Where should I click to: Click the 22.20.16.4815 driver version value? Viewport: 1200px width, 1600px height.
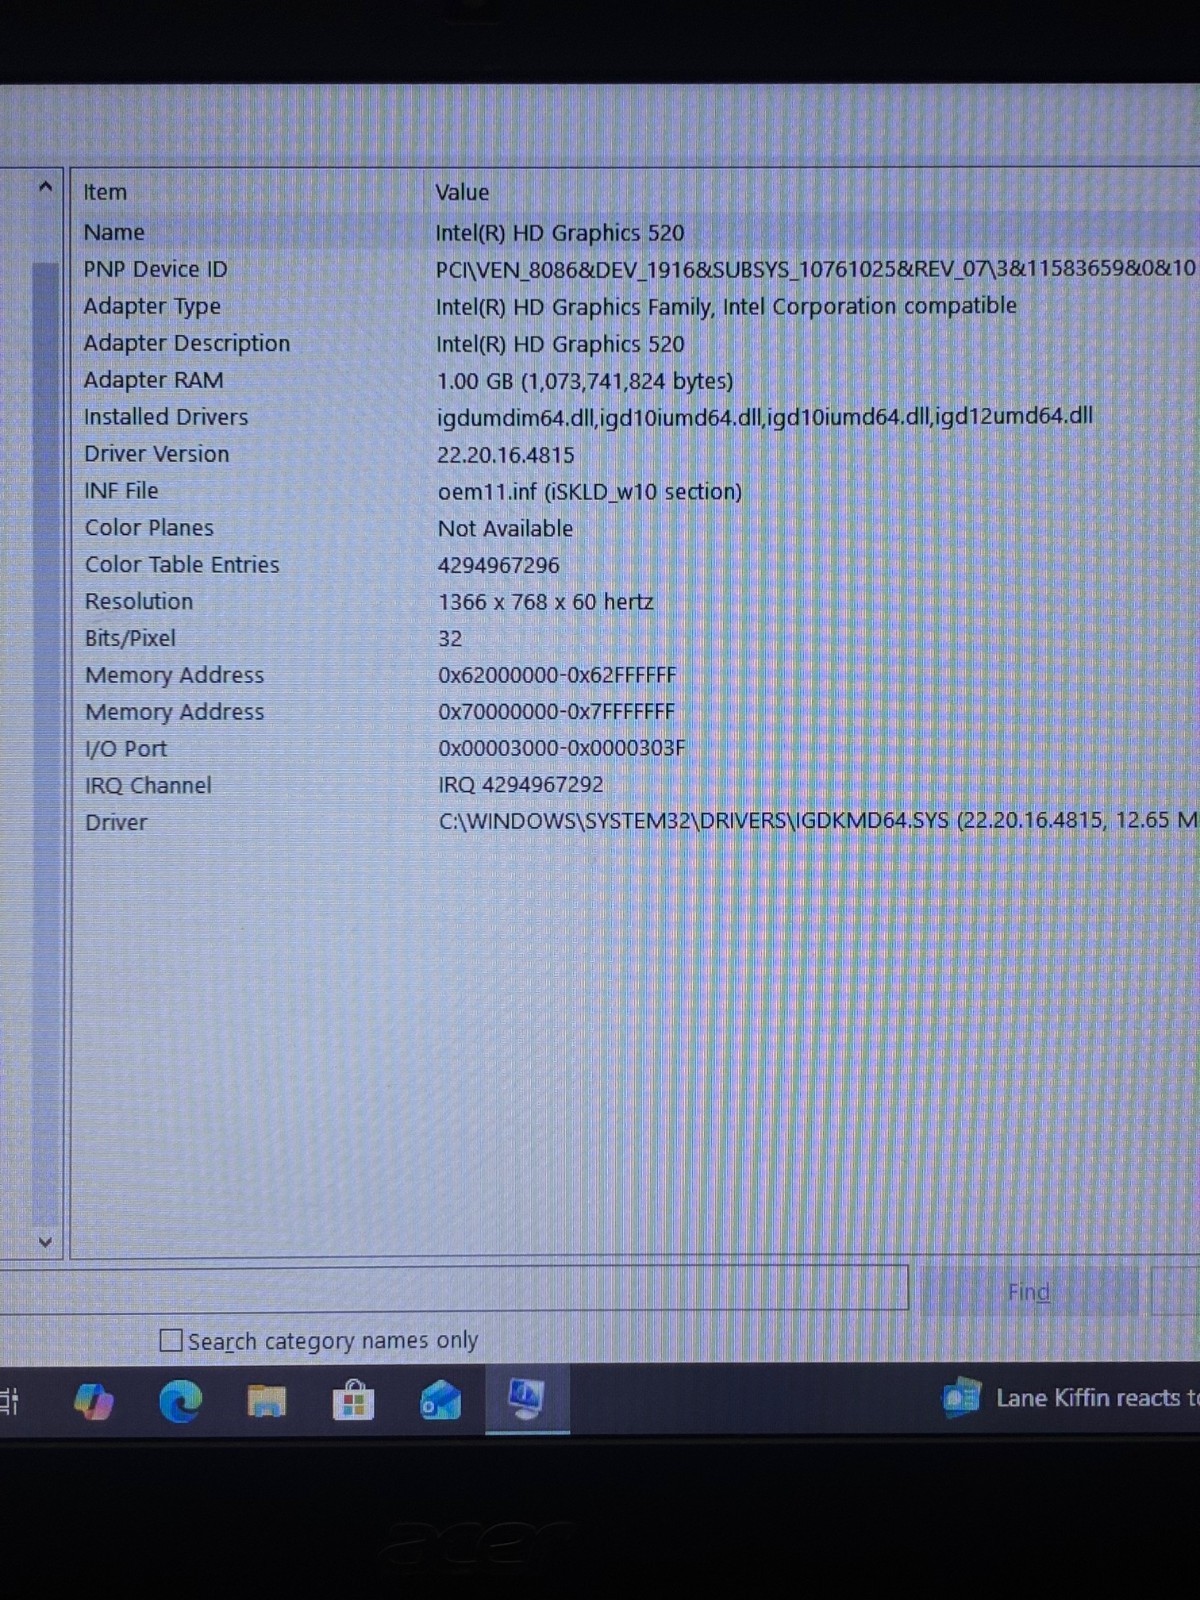tap(506, 455)
